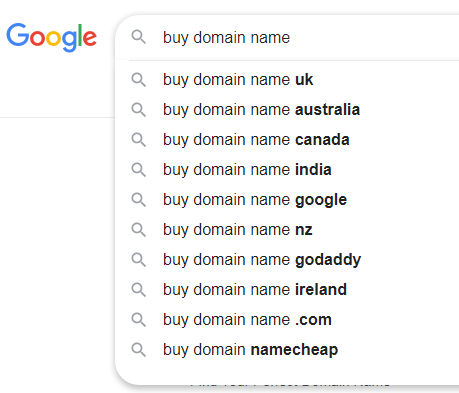The width and height of the screenshot is (459, 393).
Task: Click magnifier icon beside 'uk' suggestion
Action: click(138, 80)
